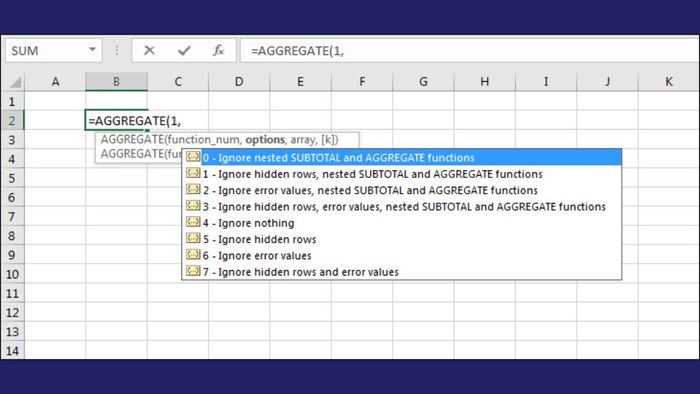
Task: Select option 5 - Ignore hidden rows
Action: pos(402,239)
